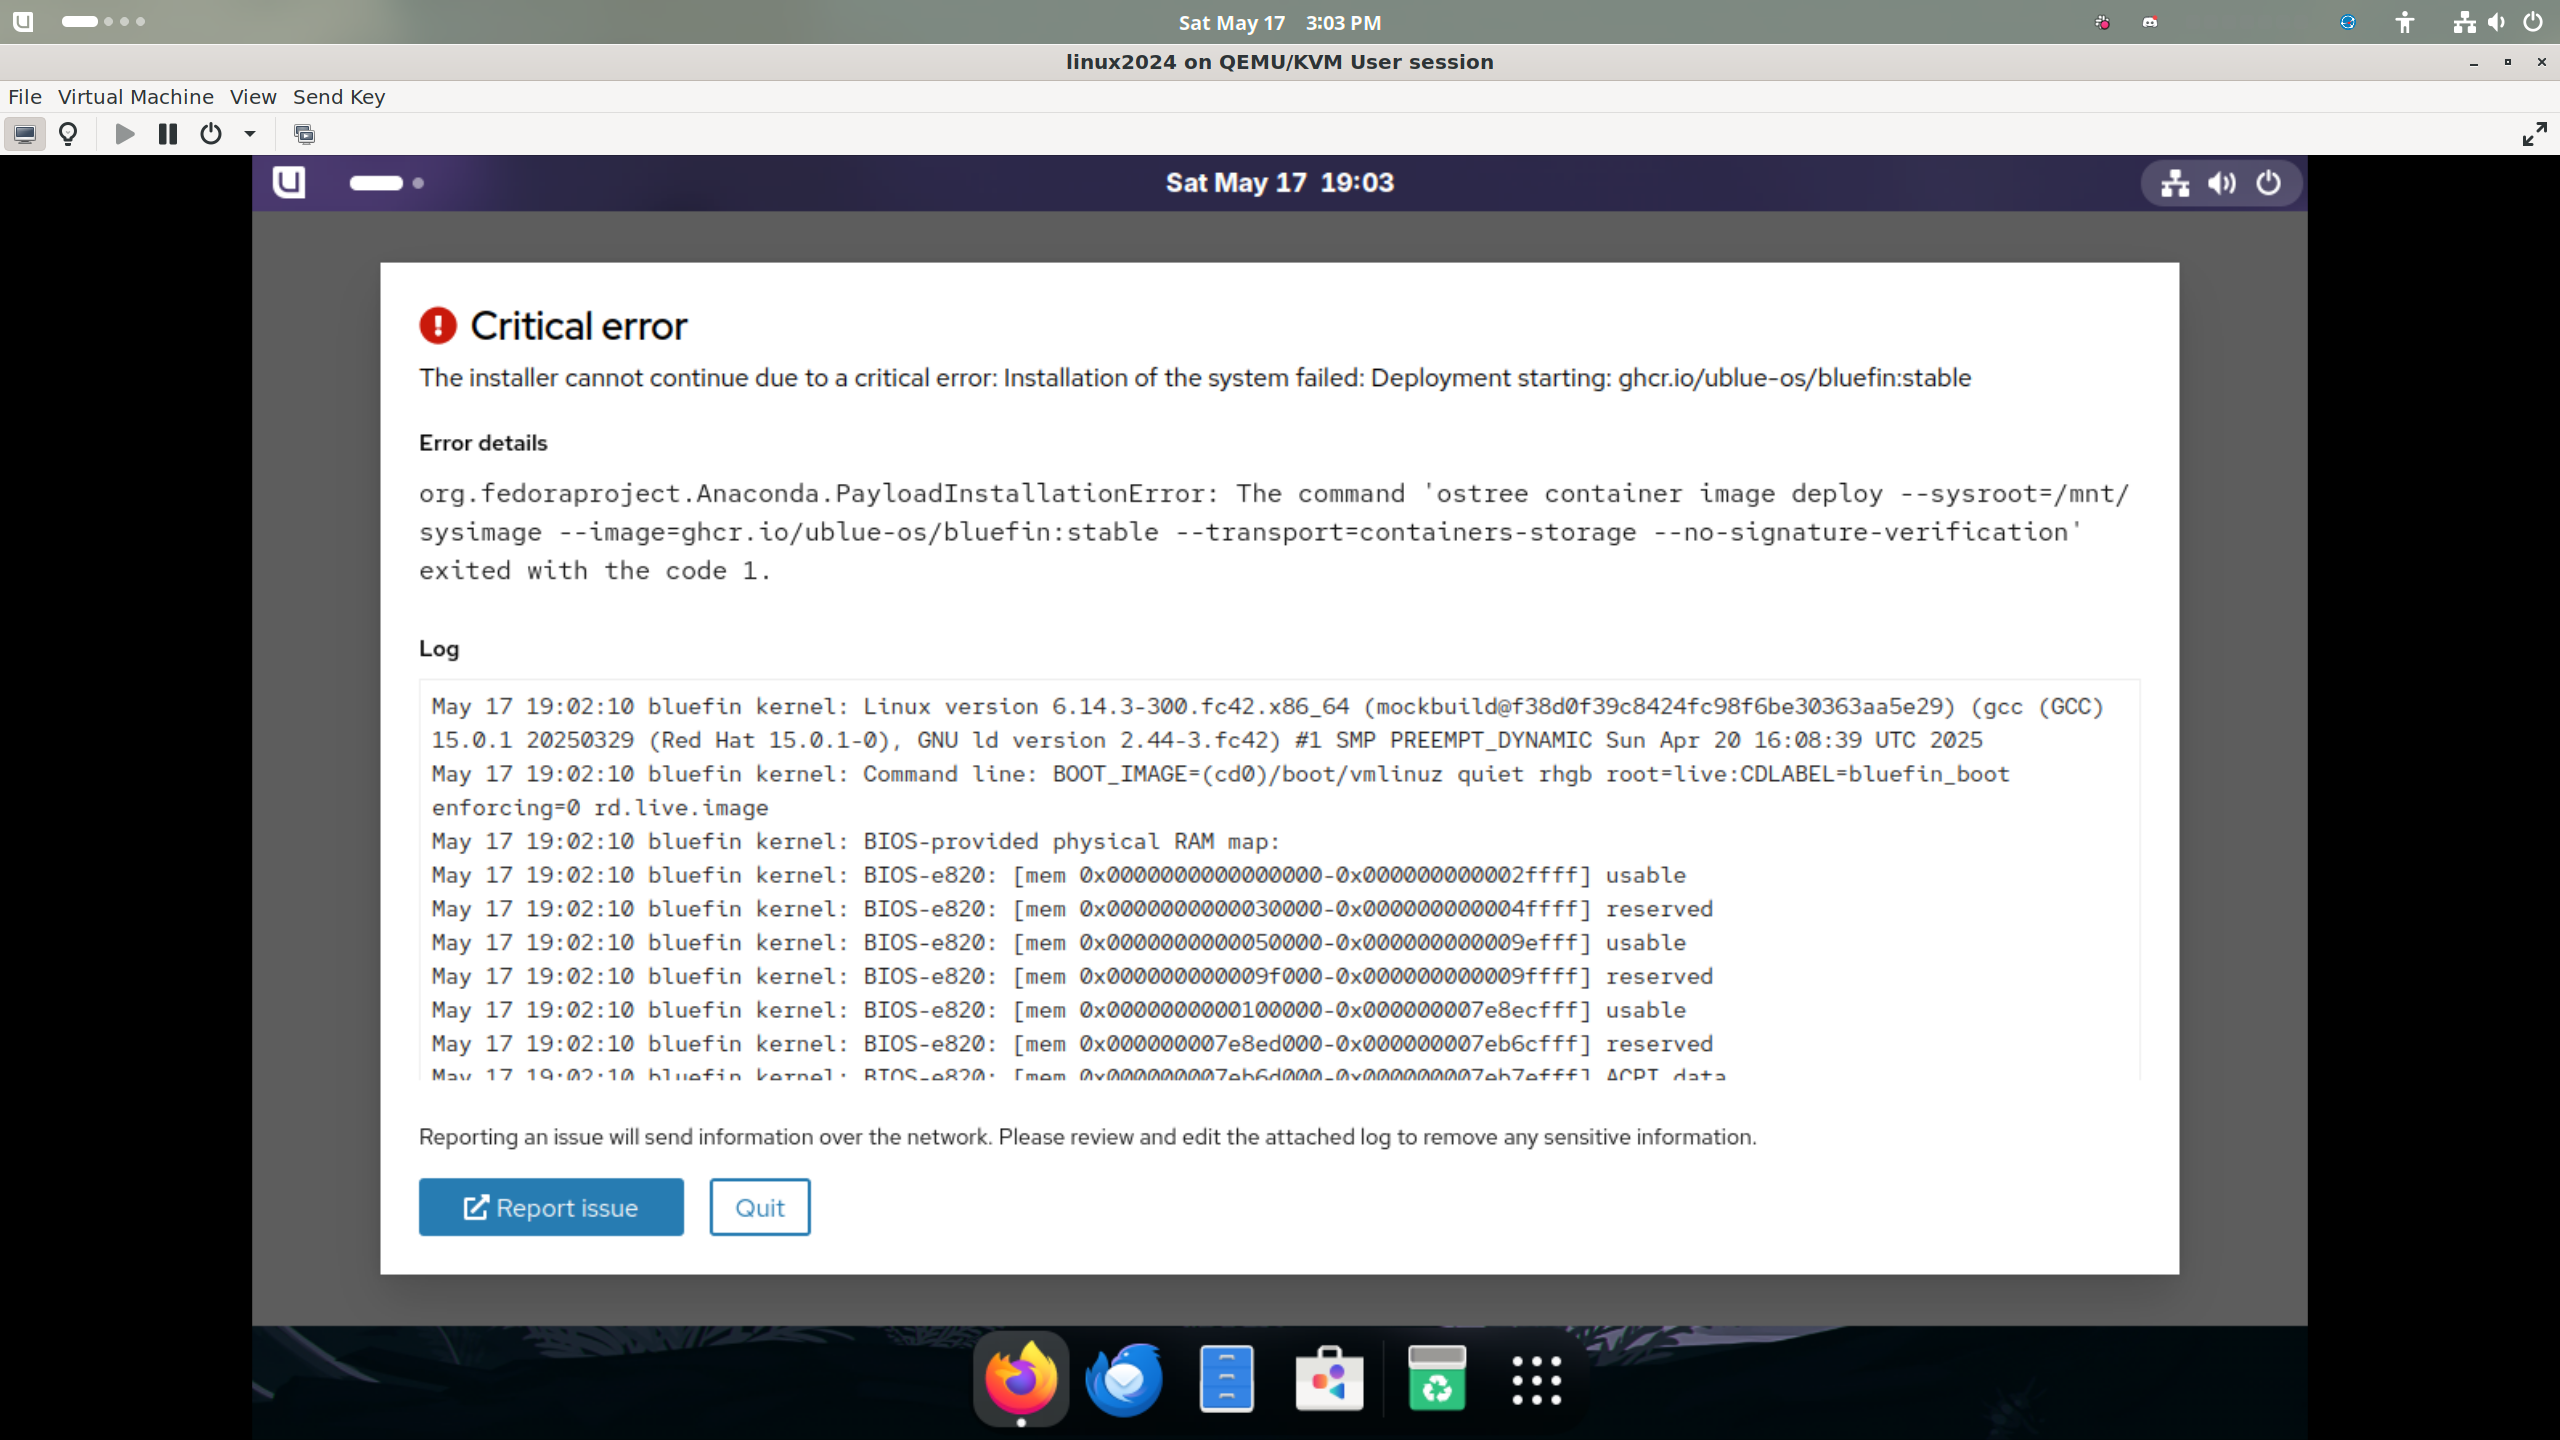Open Thunderbird mail in the dock

click(x=1124, y=1379)
